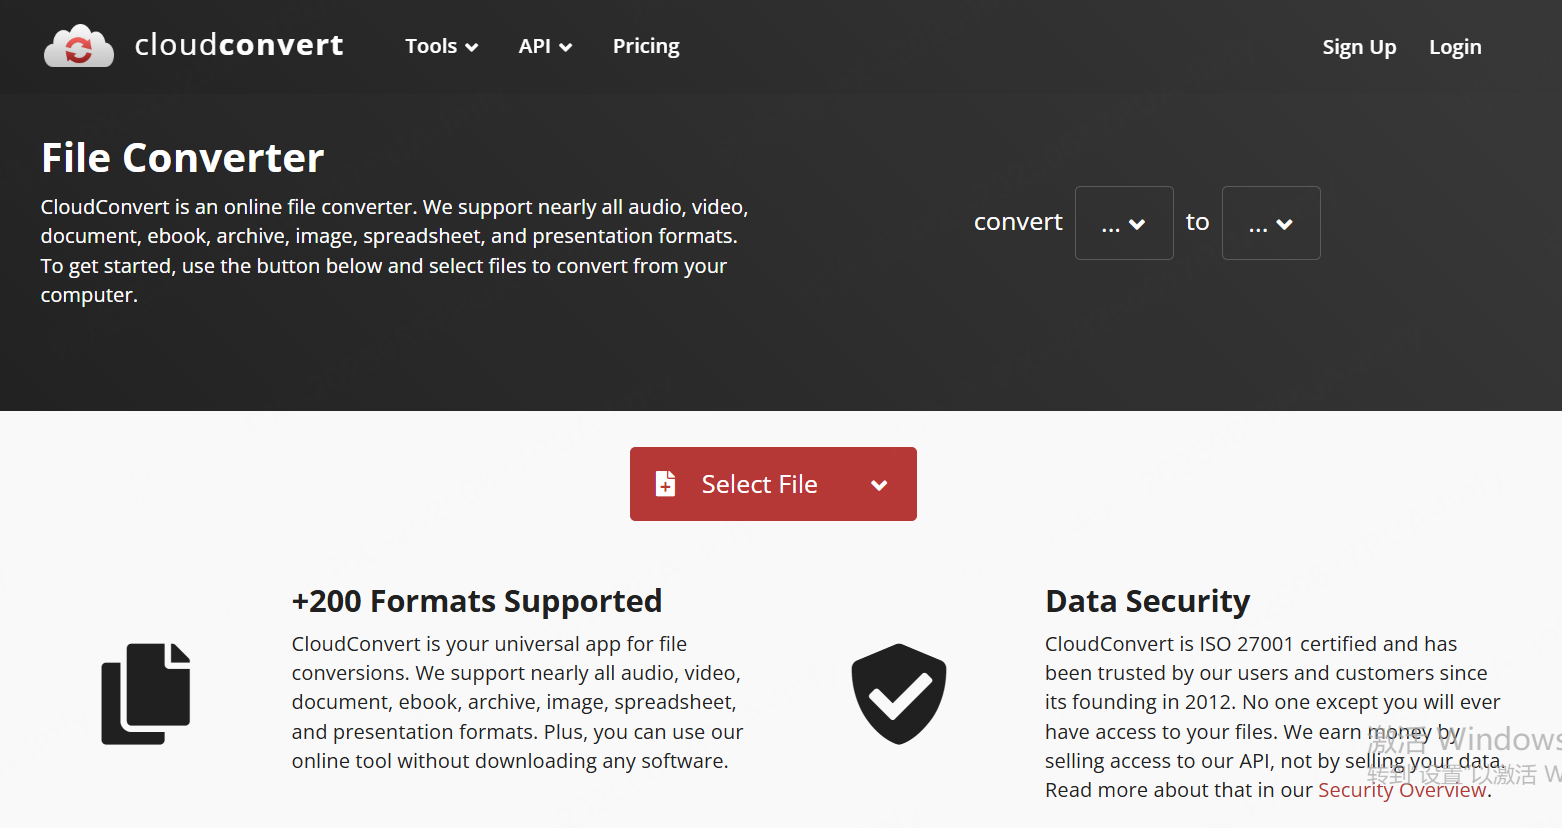The height and width of the screenshot is (828, 1562).
Task: Click the 'Data Security' heading
Action: pos(1148,601)
